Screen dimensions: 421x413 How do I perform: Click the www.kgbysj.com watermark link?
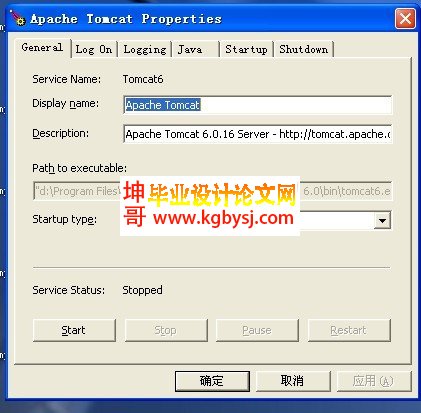click(x=223, y=218)
